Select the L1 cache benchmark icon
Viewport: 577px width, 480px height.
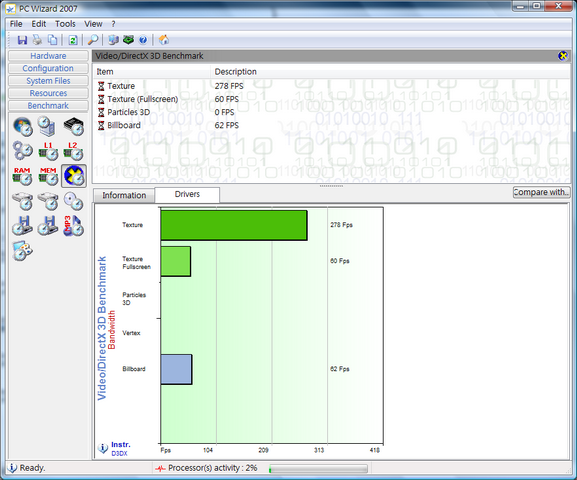click(48, 151)
